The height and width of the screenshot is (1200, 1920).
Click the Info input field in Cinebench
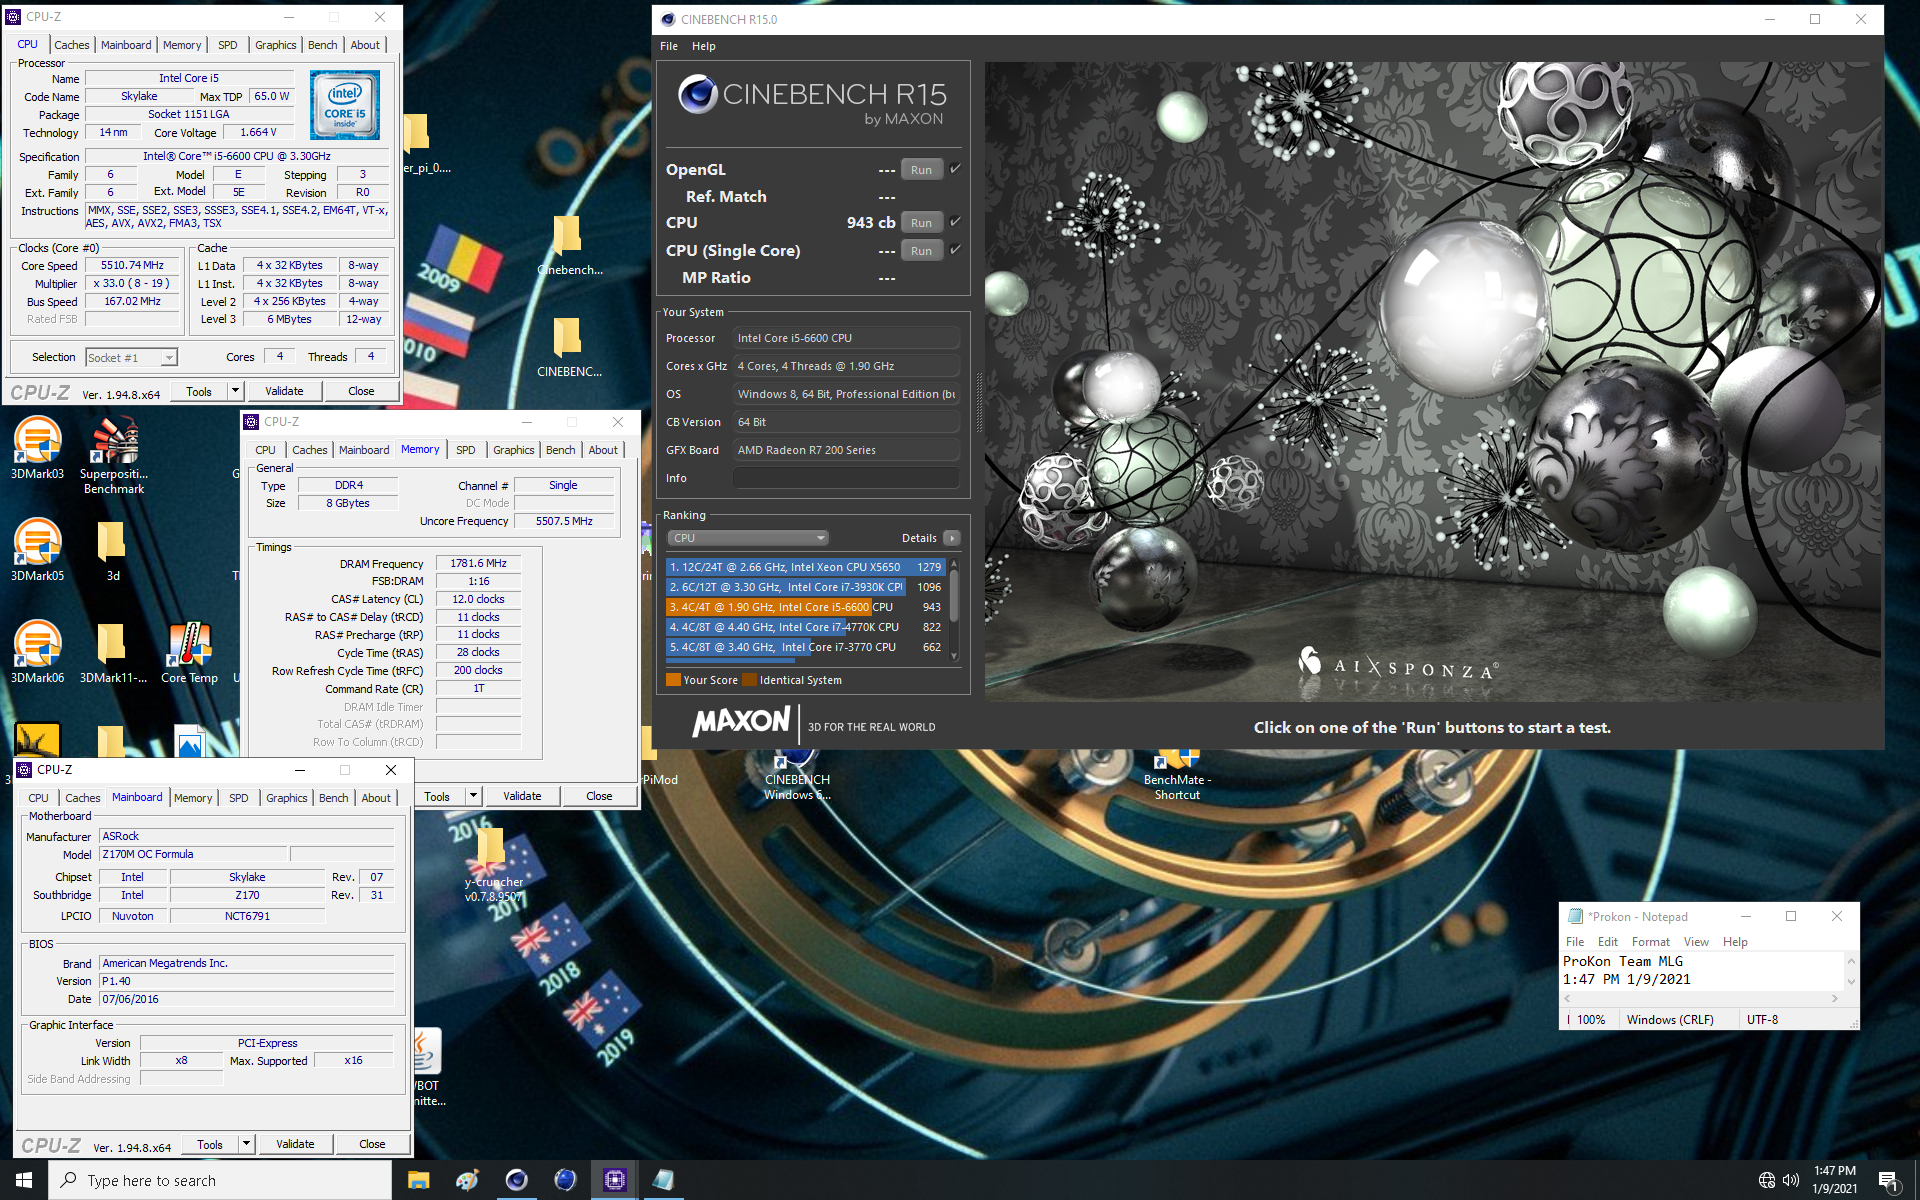[846, 478]
